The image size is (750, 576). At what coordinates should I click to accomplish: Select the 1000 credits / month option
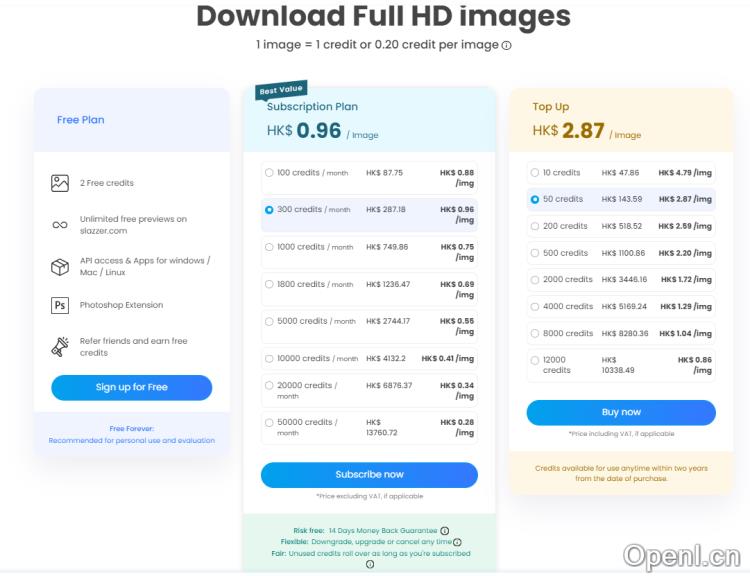pos(269,247)
